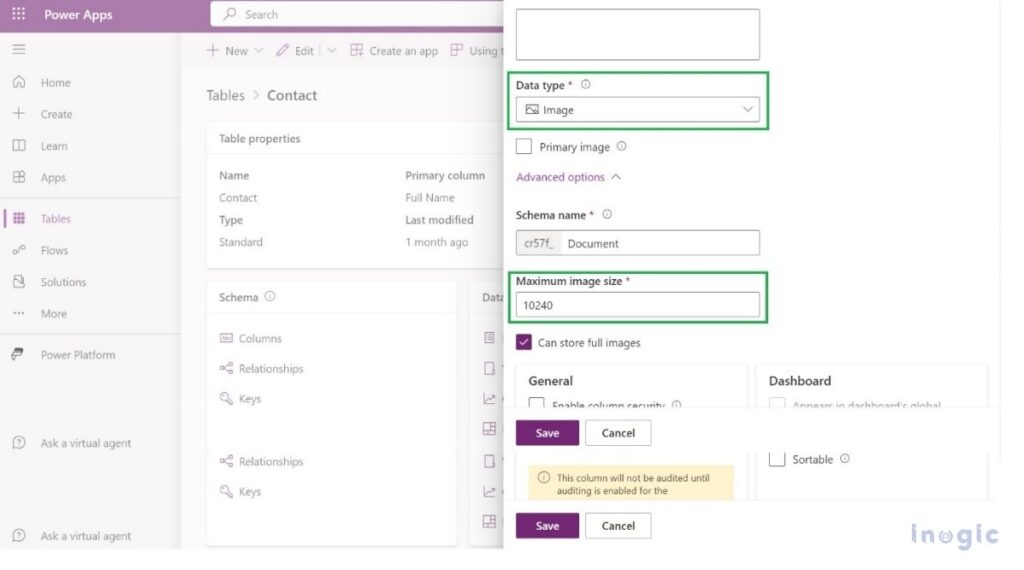The height and width of the screenshot is (570, 1024).
Task: Select Apps in the left navigation
Action: coord(53,178)
